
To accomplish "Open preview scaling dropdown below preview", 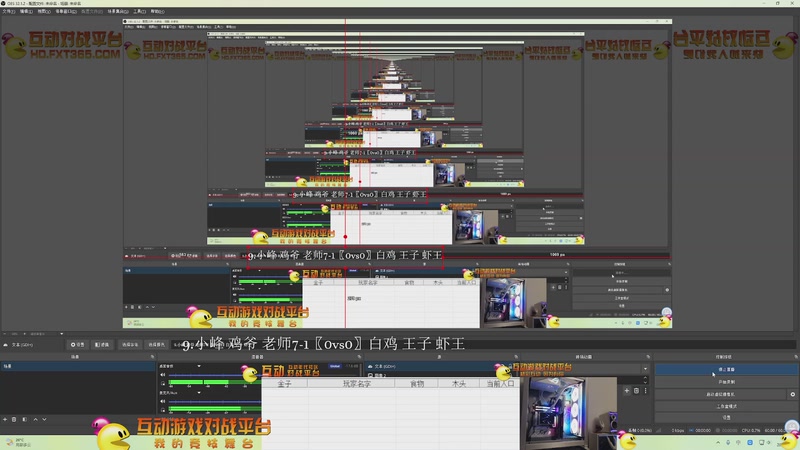I will tap(61, 334).
